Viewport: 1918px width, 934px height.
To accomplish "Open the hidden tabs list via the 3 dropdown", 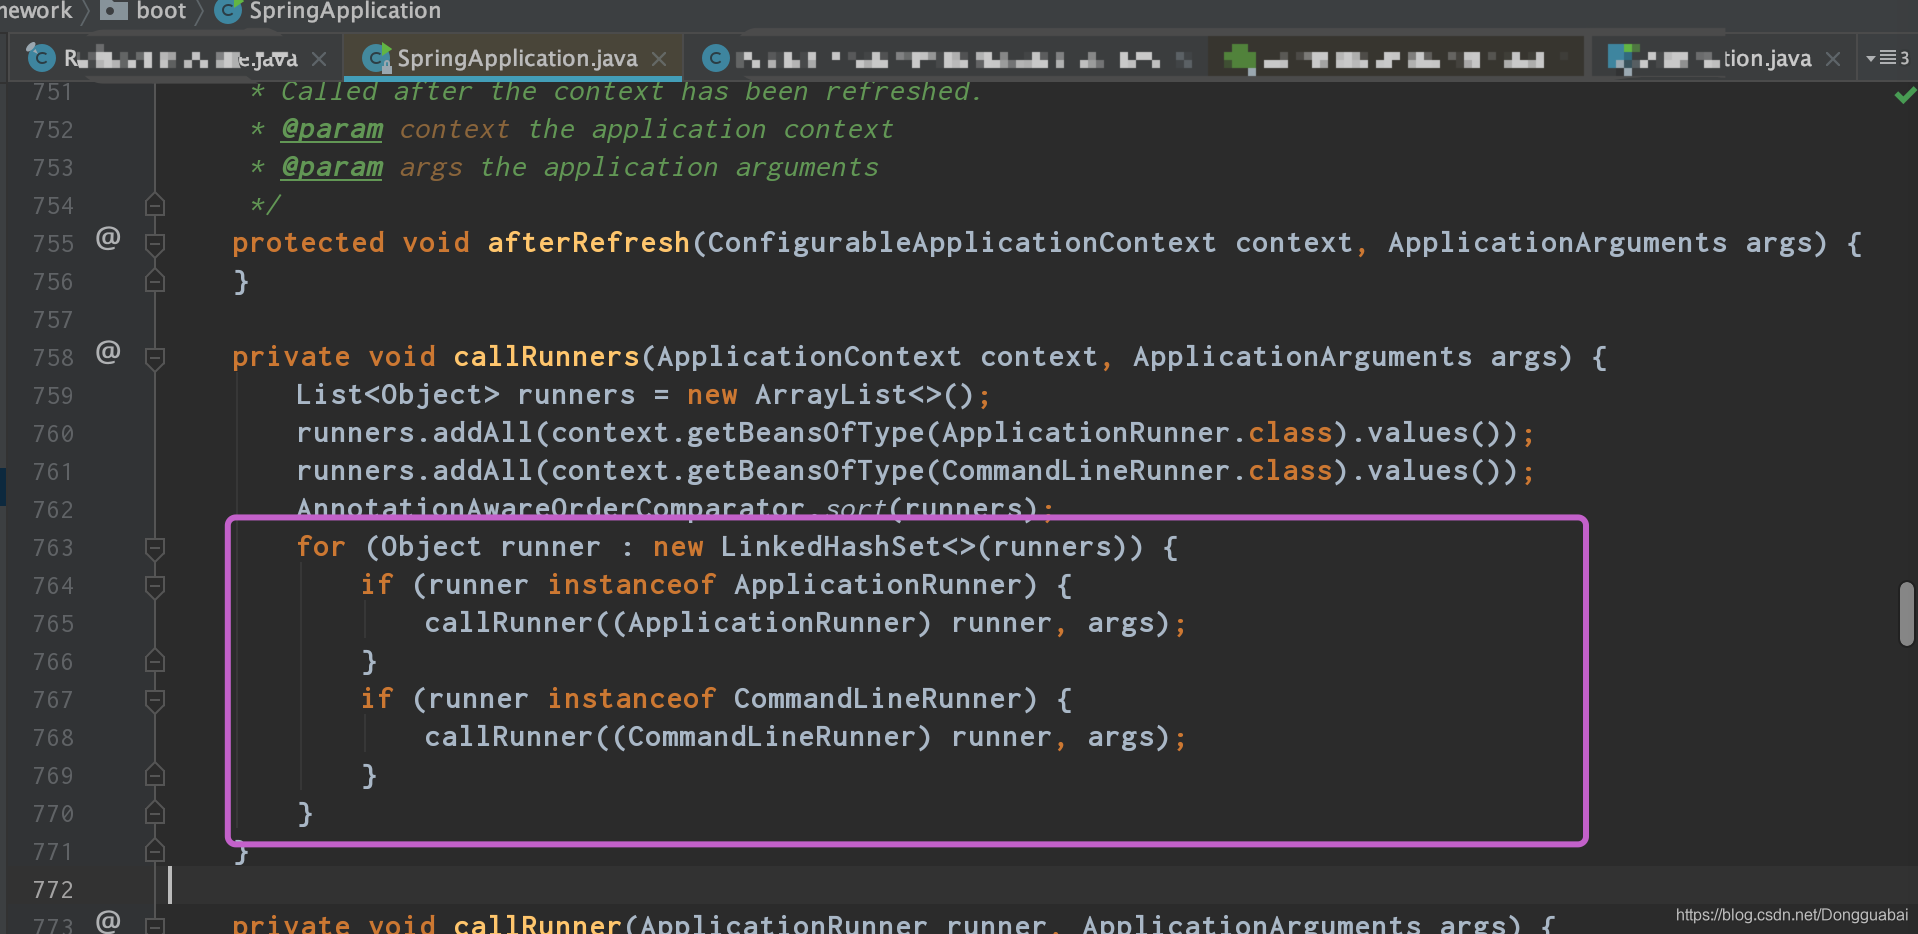I will (x=1889, y=57).
